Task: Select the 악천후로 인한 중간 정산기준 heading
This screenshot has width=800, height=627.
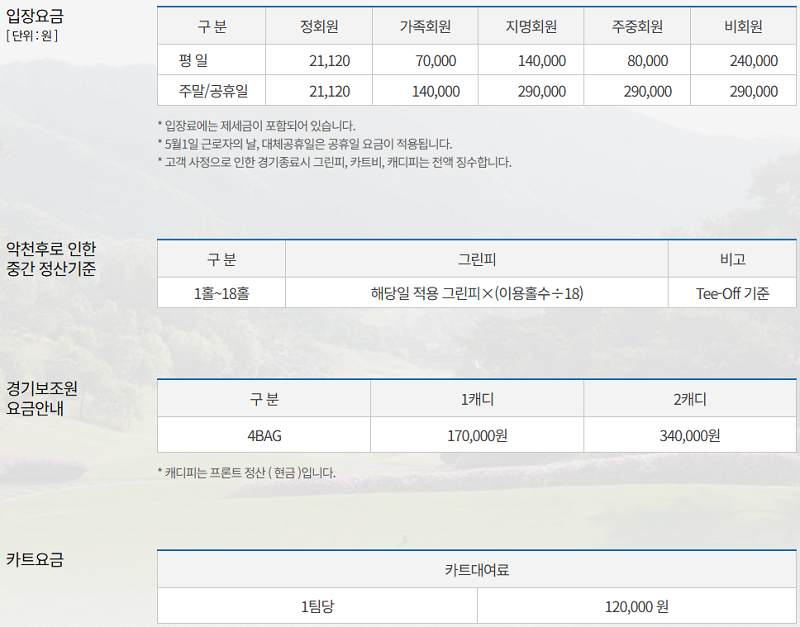Action: [51, 258]
